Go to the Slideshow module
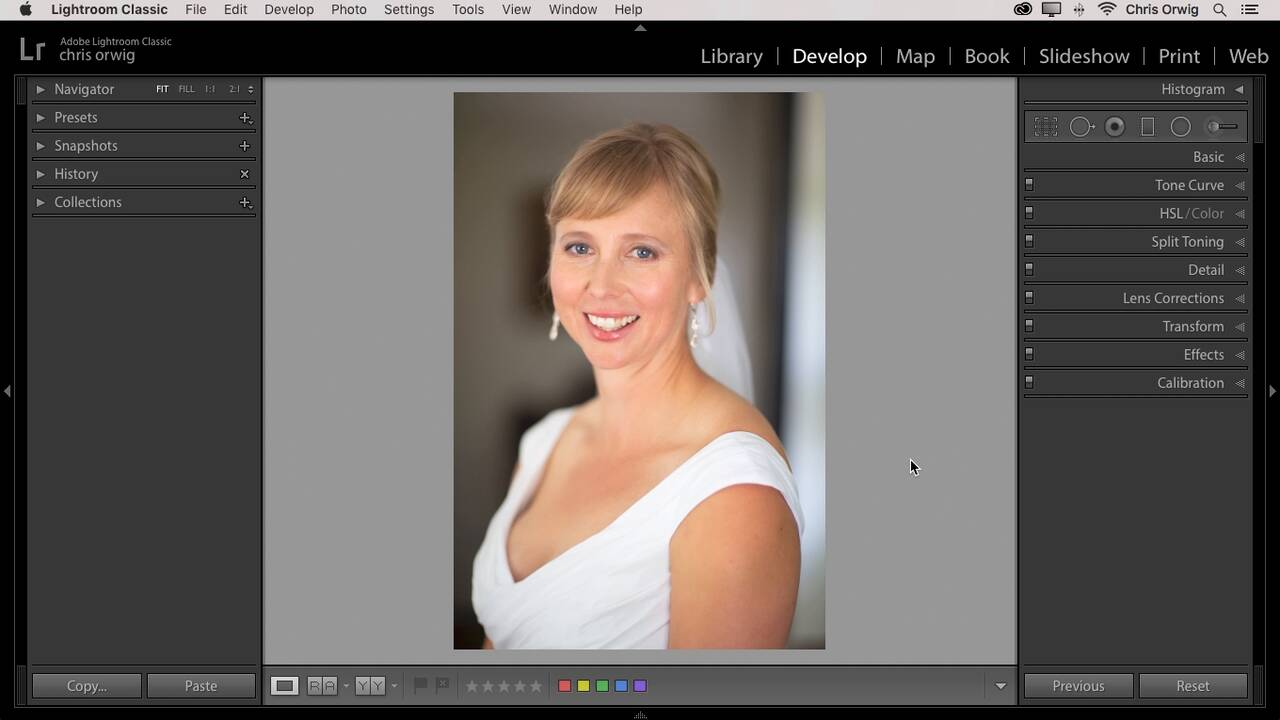The height and width of the screenshot is (720, 1280). (1084, 56)
